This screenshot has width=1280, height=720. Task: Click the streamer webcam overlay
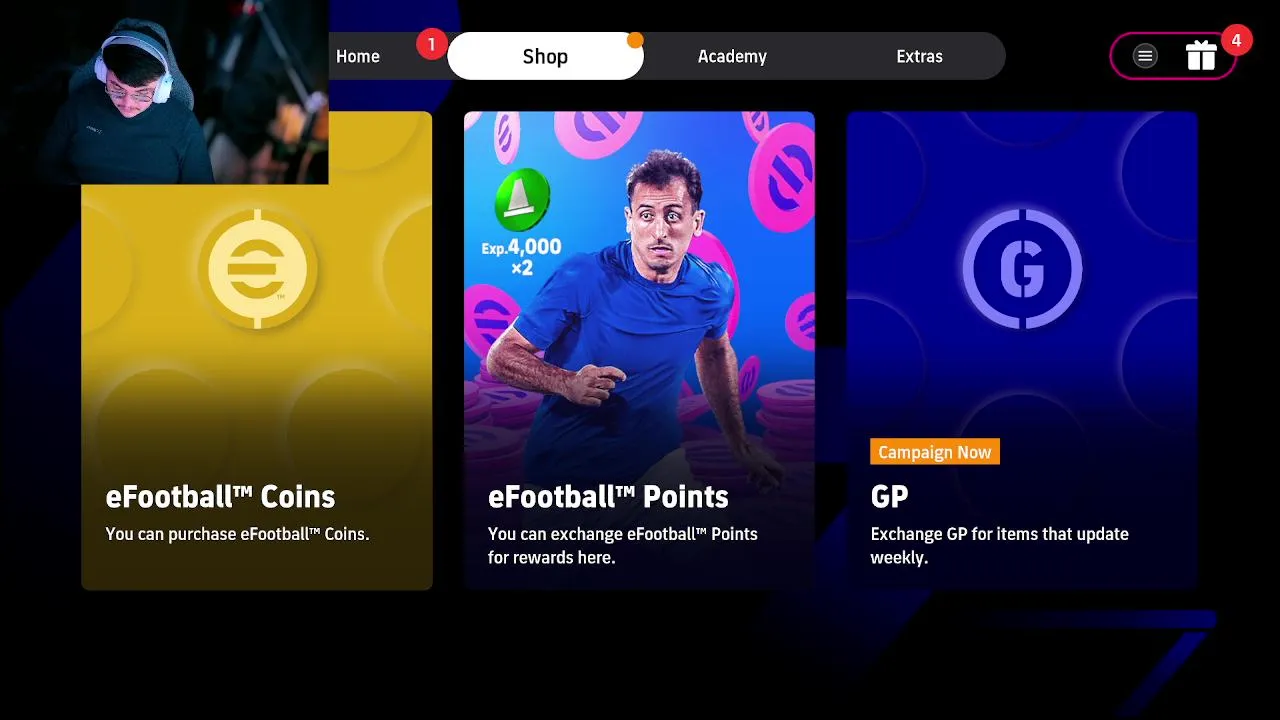click(164, 92)
